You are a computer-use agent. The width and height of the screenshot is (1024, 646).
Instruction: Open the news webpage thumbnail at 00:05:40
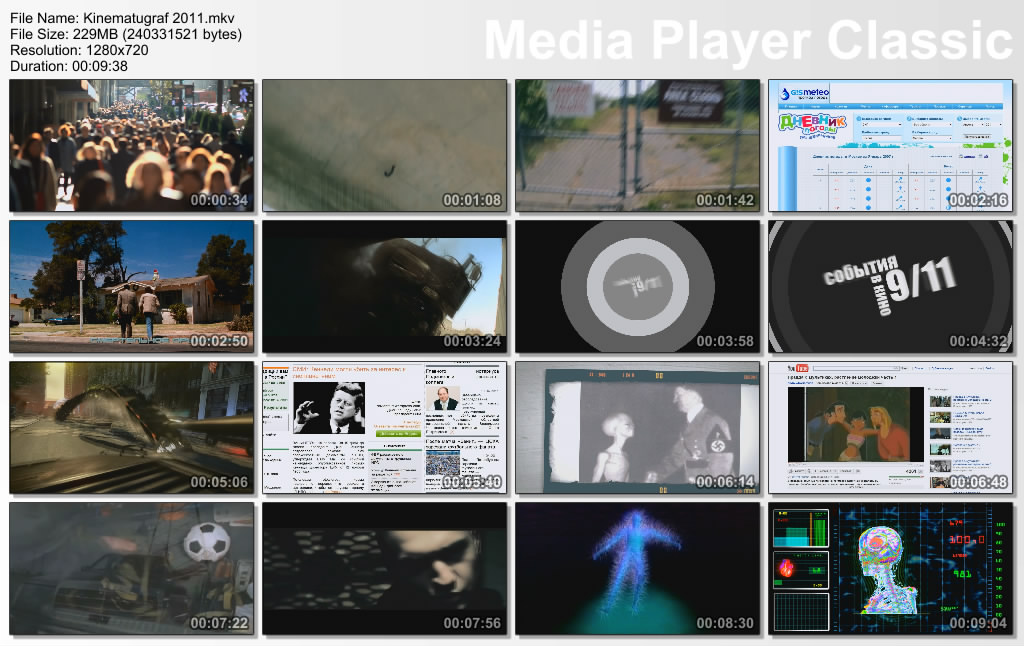[384, 427]
